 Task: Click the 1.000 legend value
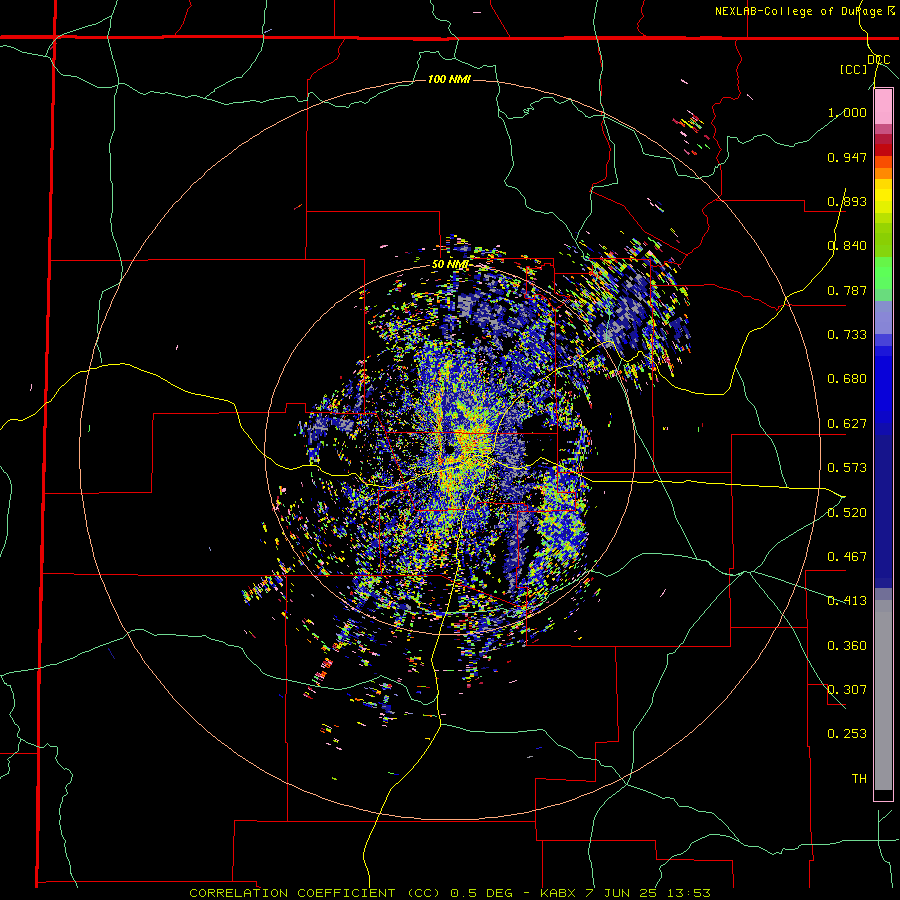tap(847, 112)
